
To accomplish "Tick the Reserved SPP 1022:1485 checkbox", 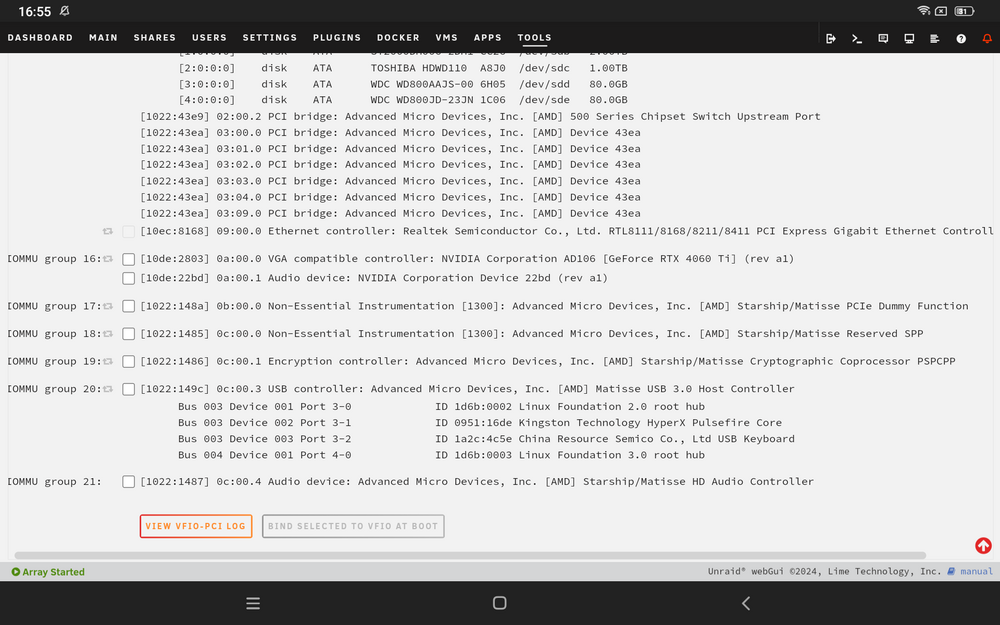I will (128, 334).
